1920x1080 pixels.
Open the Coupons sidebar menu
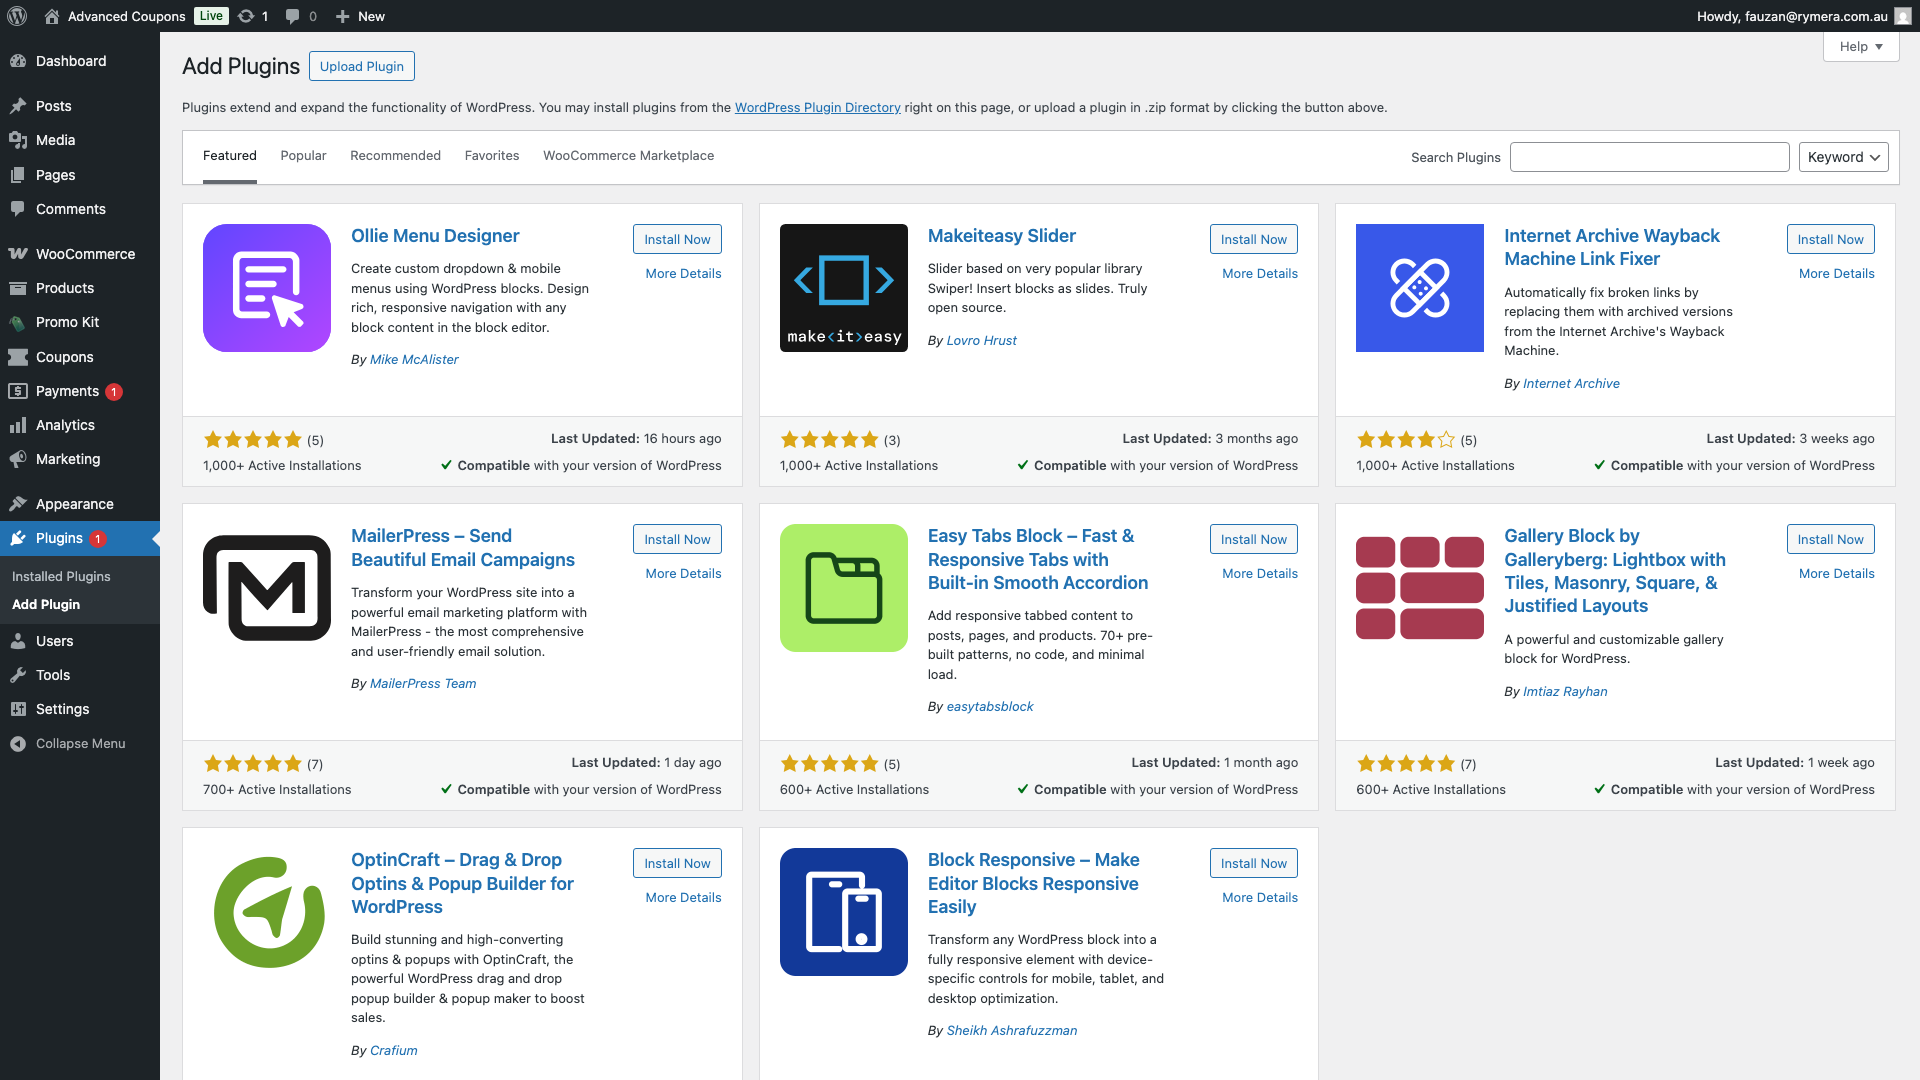click(64, 357)
